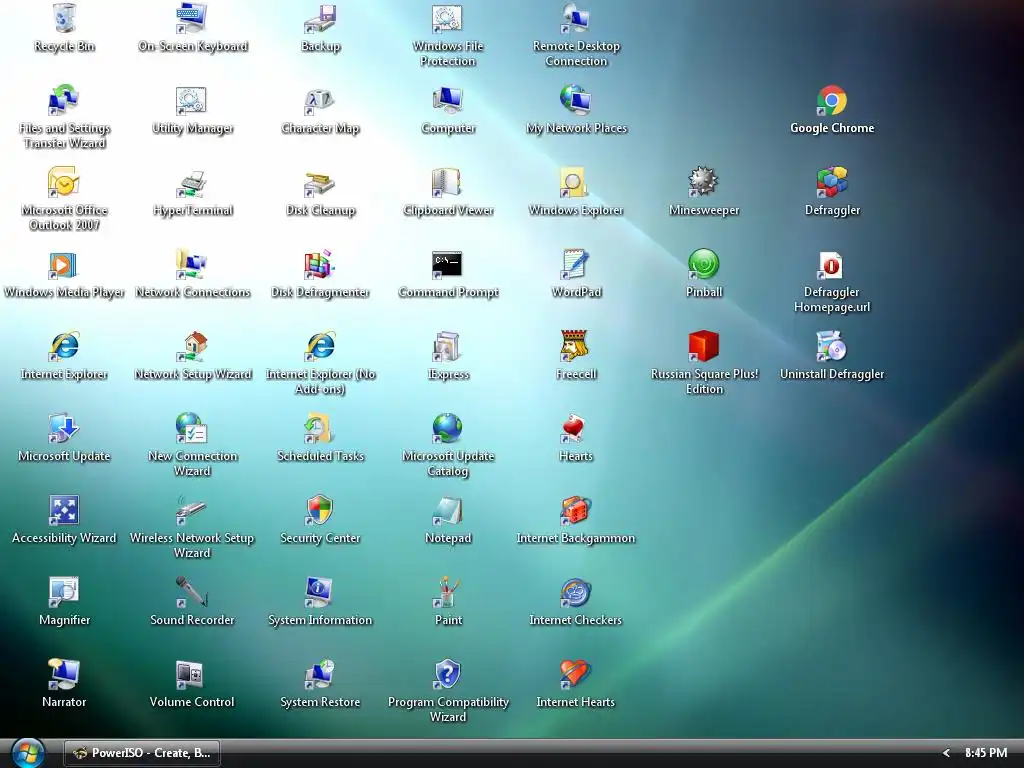Image resolution: width=1024 pixels, height=768 pixels.
Task: Select the WordPad shortcut
Action: (576, 264)
